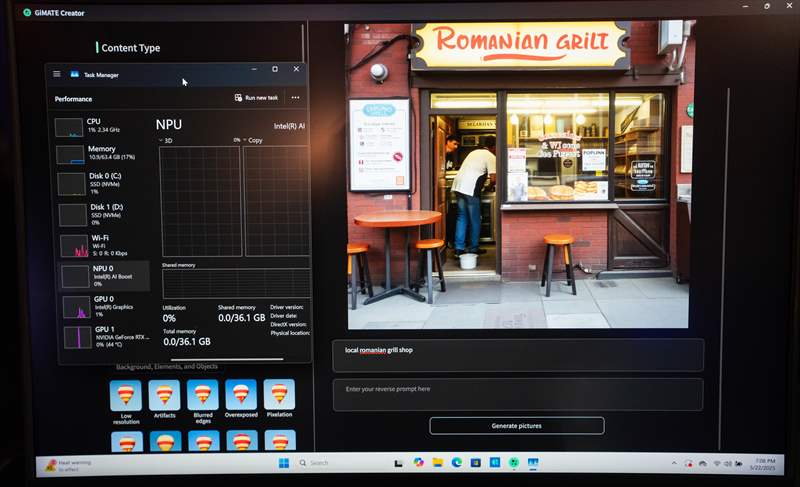Image resolution: width=800 pixels, height=487 pixels.
Task: Focus the prompt field containing 'local romanian grill shop'
Action: (518, 355)
